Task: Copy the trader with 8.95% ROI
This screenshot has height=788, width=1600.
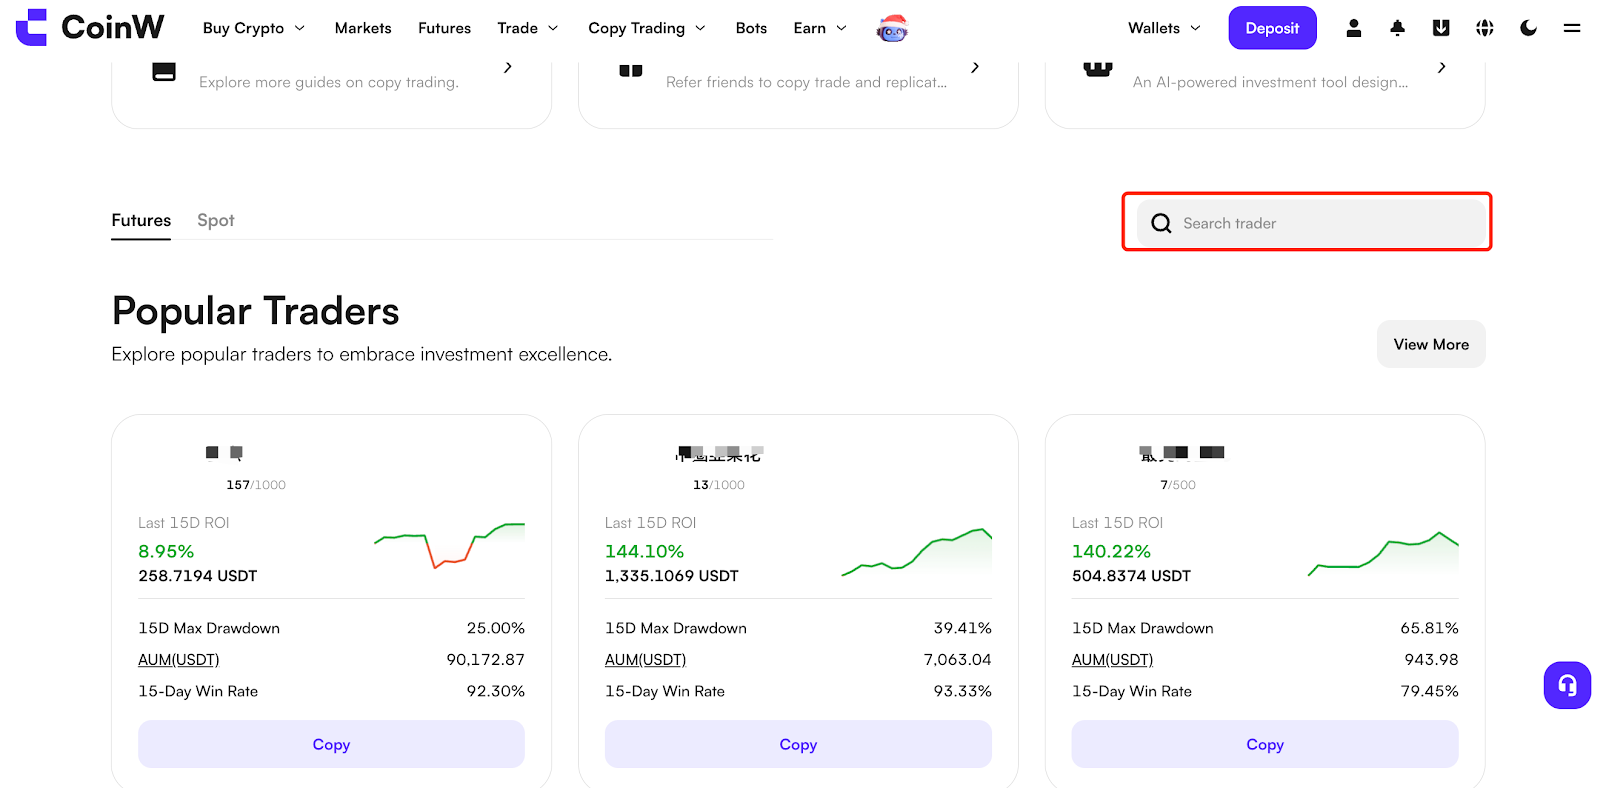Action: coord(331,744)
